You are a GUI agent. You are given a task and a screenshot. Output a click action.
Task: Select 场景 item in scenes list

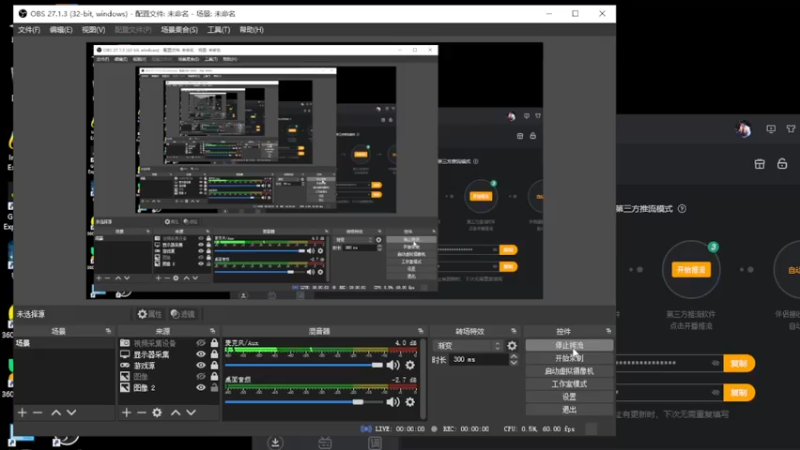[x=64, y=343]
